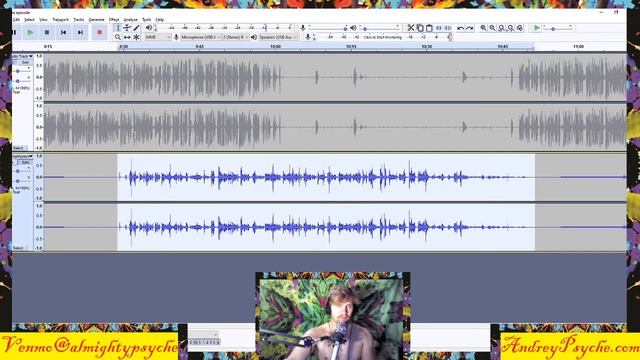Open the View menu
Screen dimensions: 640x360
pyautogui.click(x=43, y=20)
